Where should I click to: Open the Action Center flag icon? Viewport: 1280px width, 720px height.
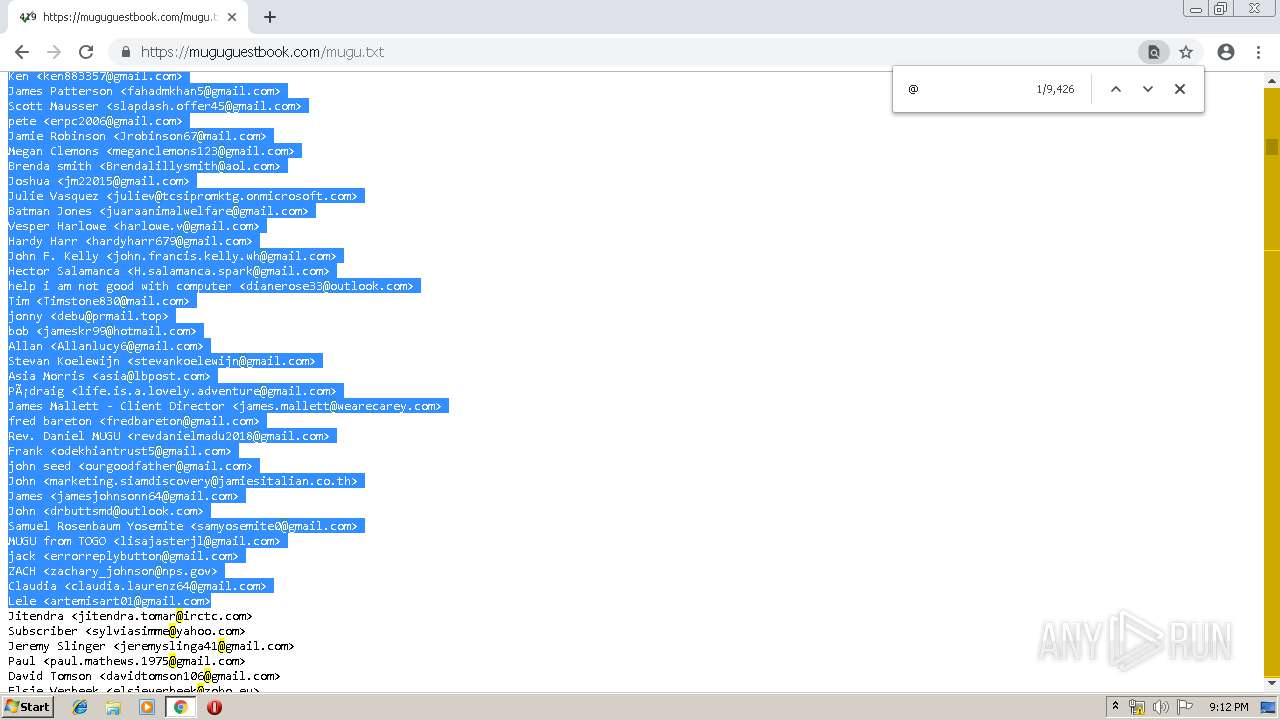[x=1185, y=707]
